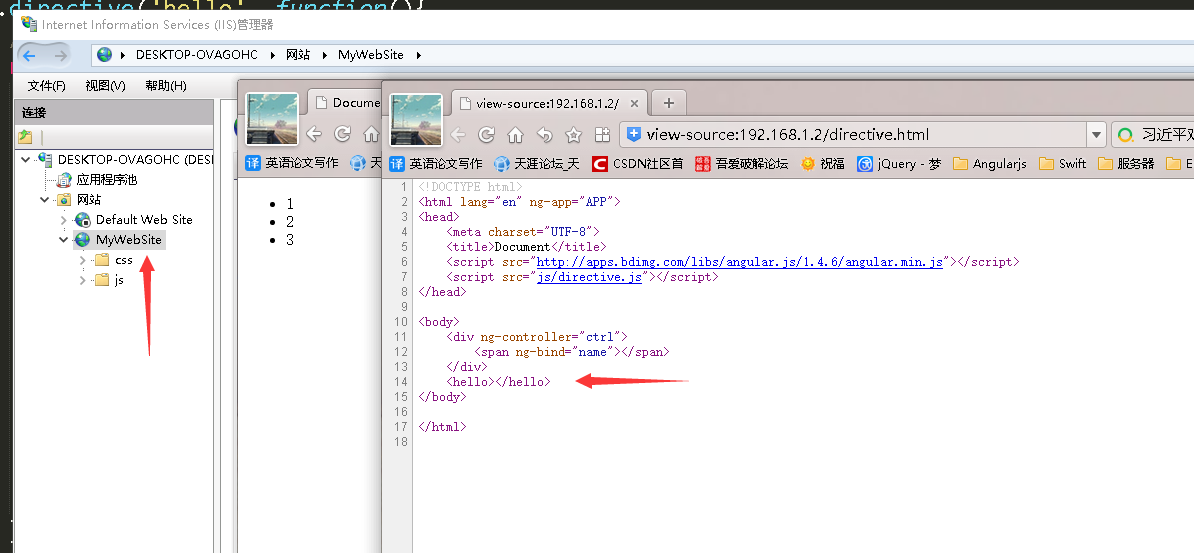Click the undo close-tab arrow in front browser
Viewport: 1194px width, 553px height.
click(x=544, y=135)
